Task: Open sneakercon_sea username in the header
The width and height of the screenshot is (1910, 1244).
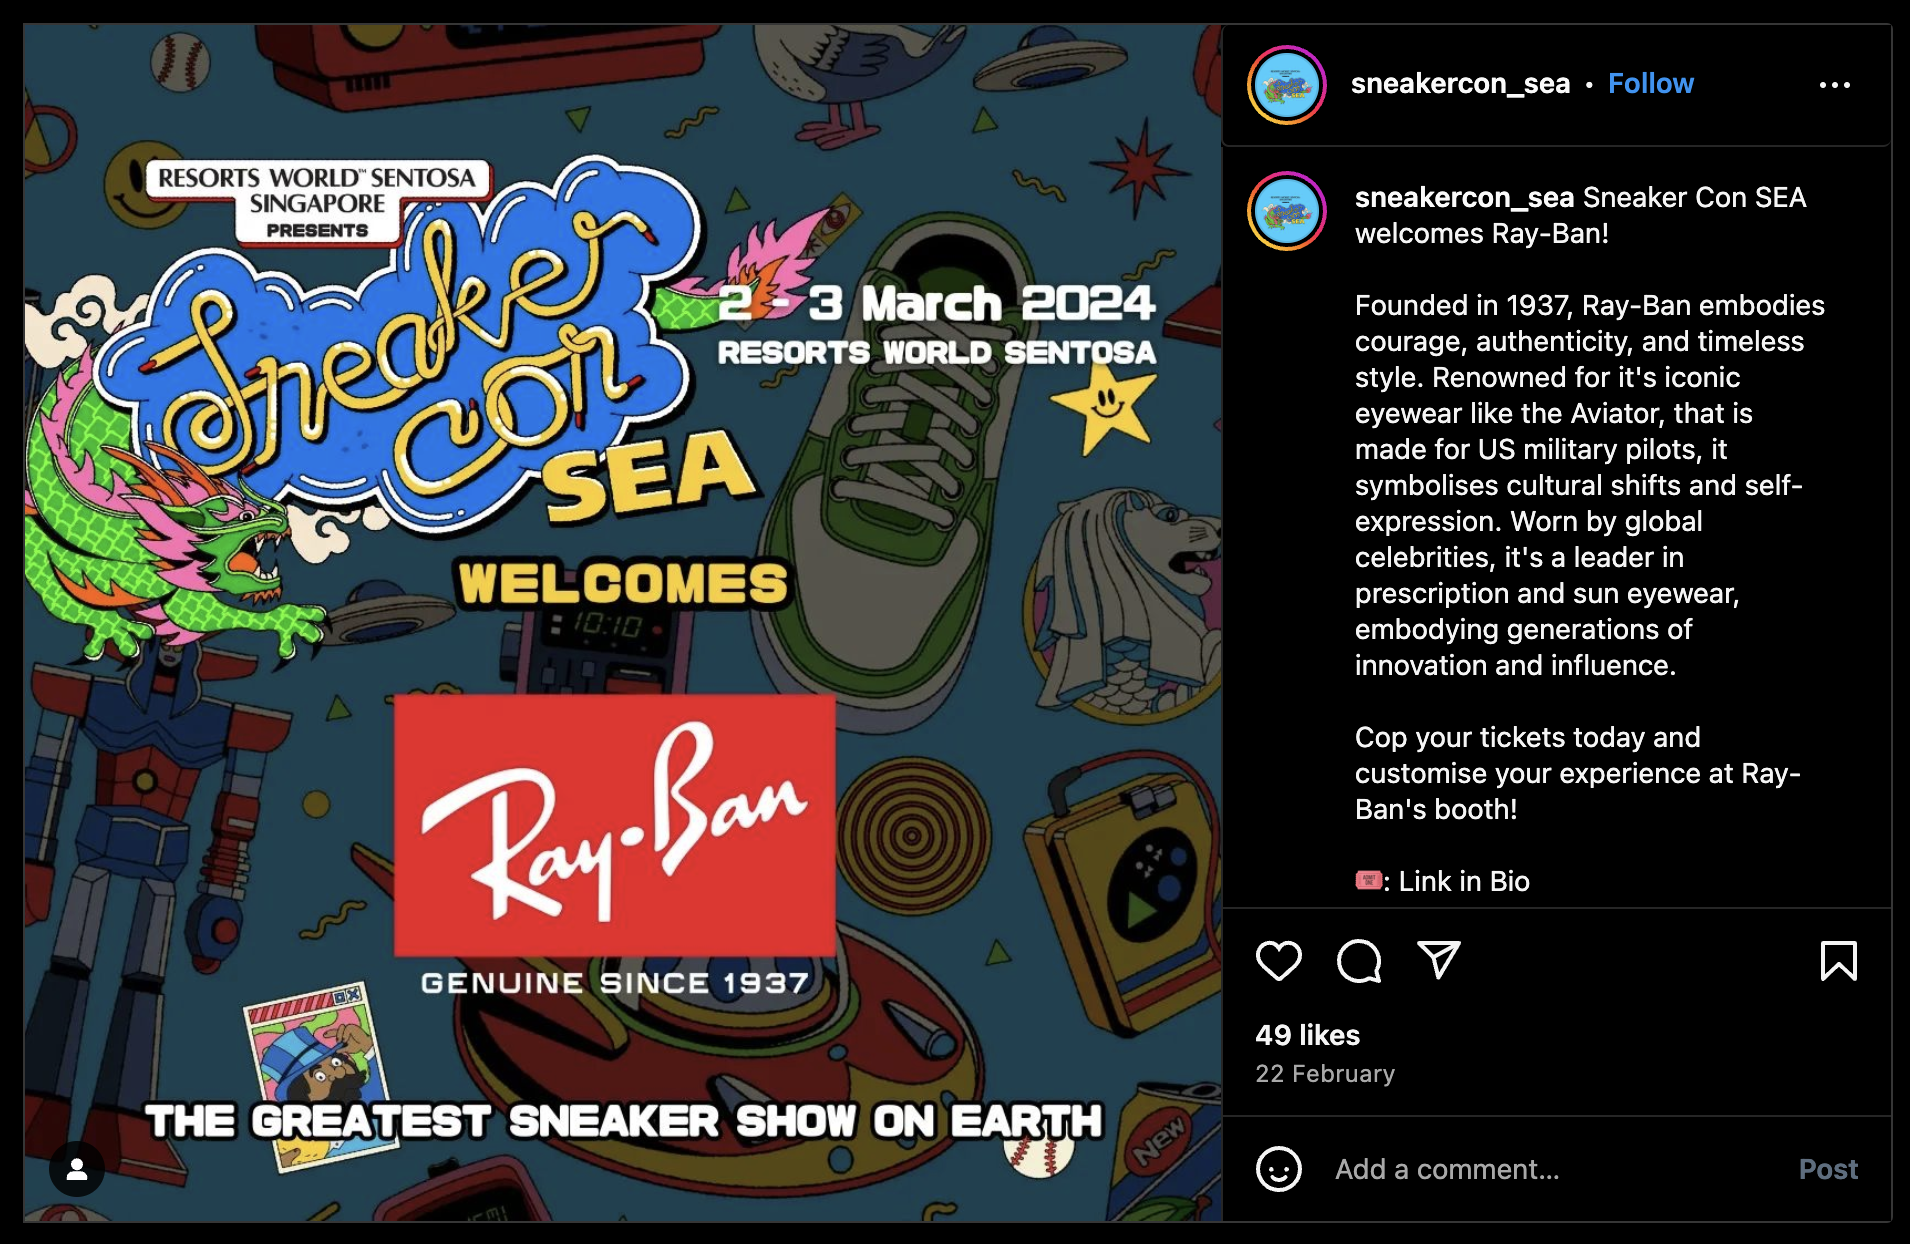Action: pyautogui.click(x=1460, y=84)
